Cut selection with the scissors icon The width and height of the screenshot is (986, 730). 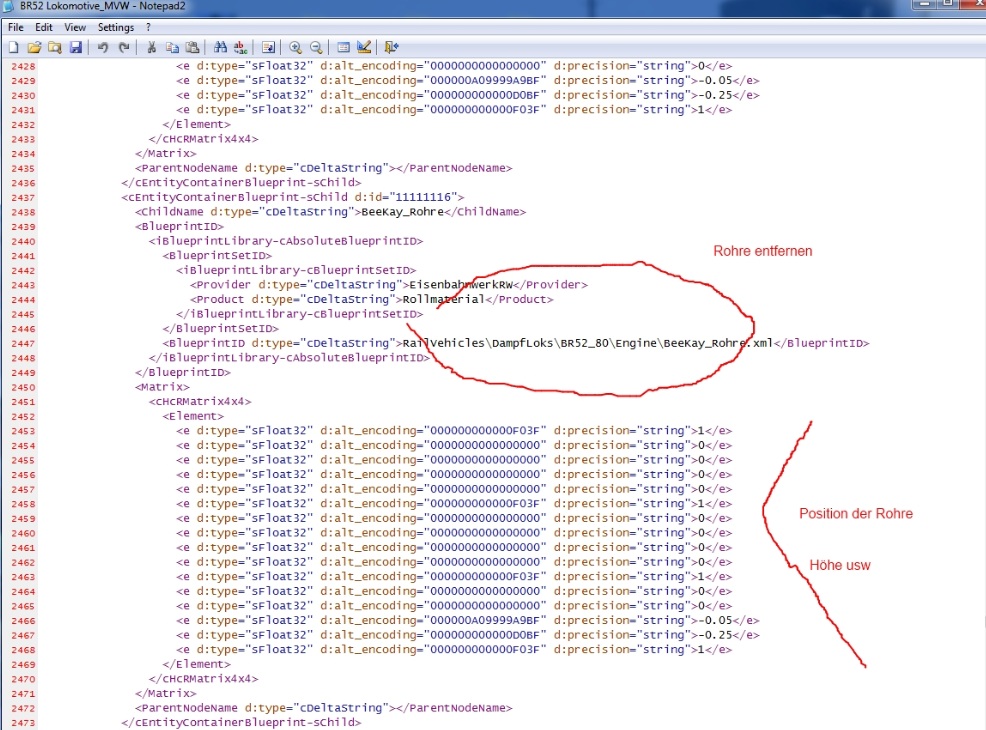tap(151, 47)
